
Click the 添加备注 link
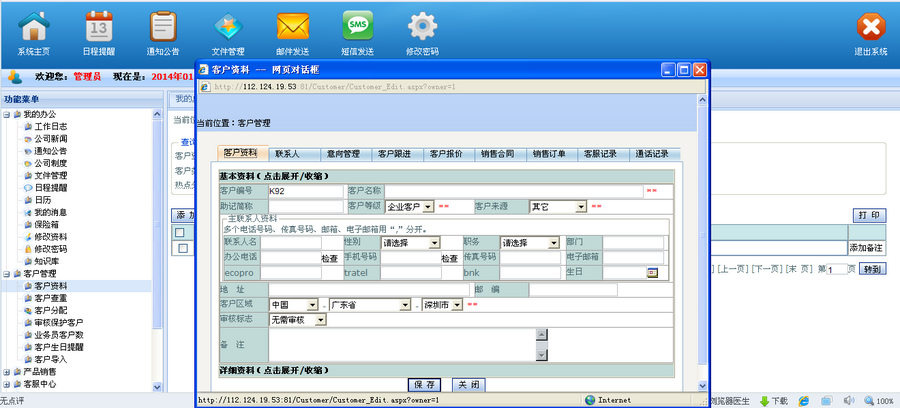(866, 248)
